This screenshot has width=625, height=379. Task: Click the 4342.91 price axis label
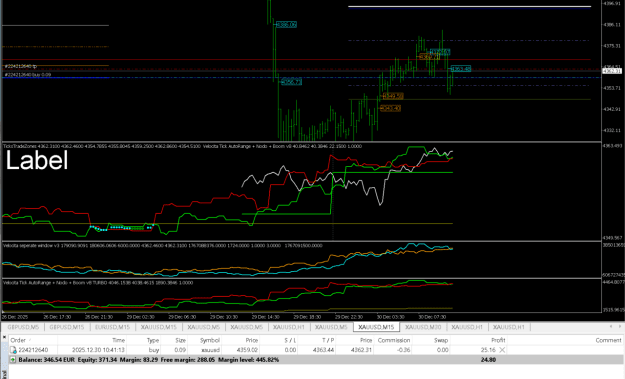tap(612, 109)
